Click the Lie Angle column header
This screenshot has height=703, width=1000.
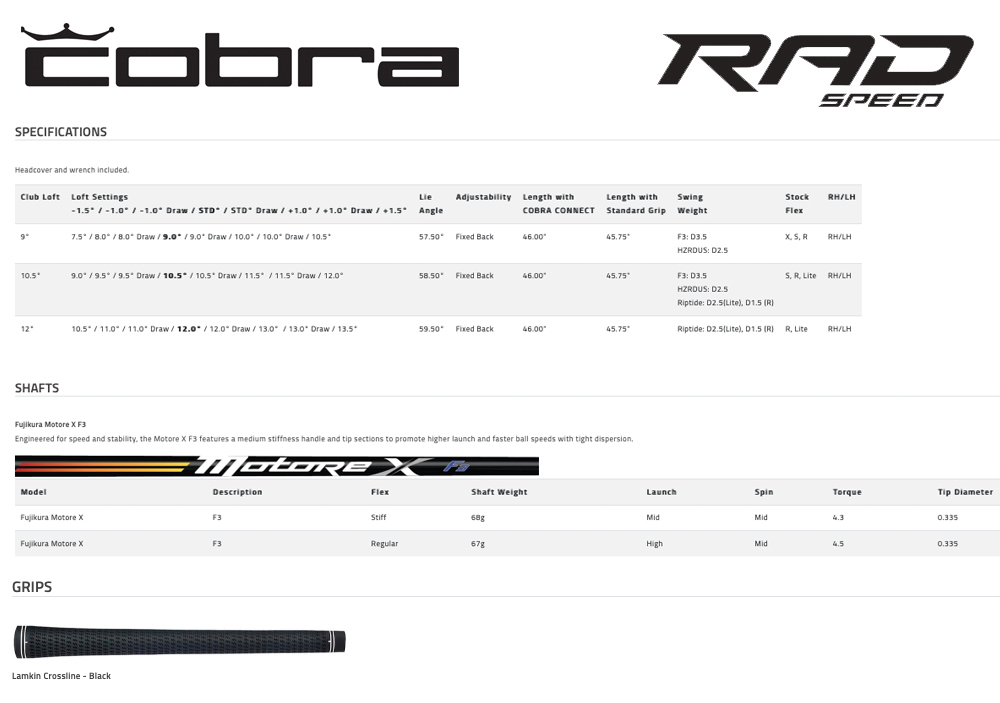431,204
